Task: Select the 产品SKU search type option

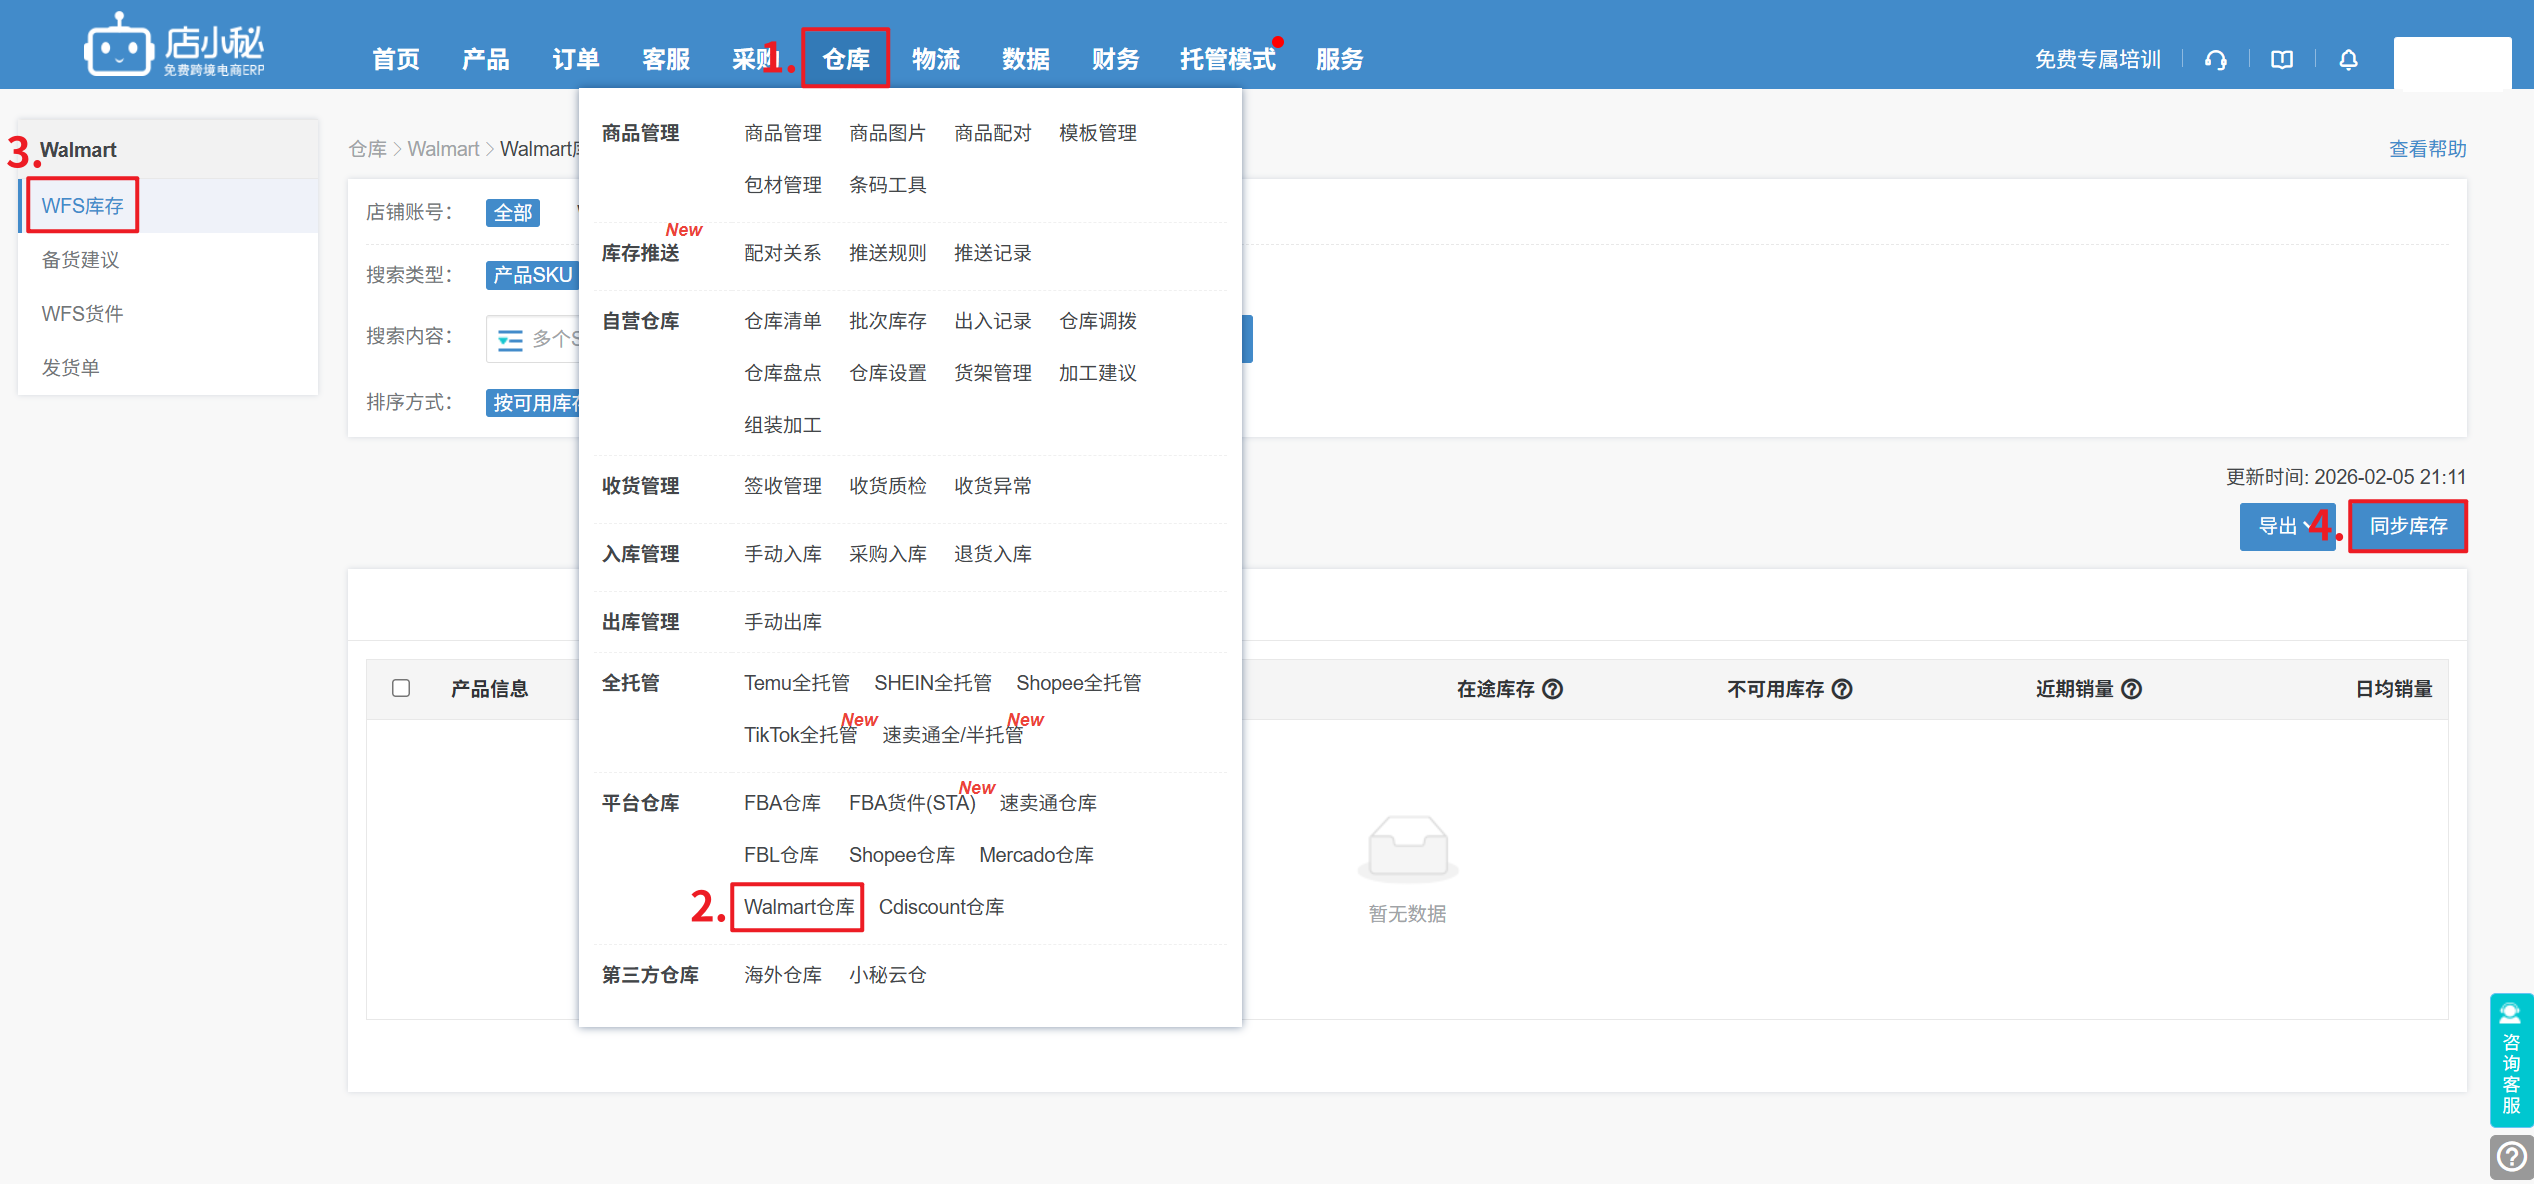Action: pos(532,275)
